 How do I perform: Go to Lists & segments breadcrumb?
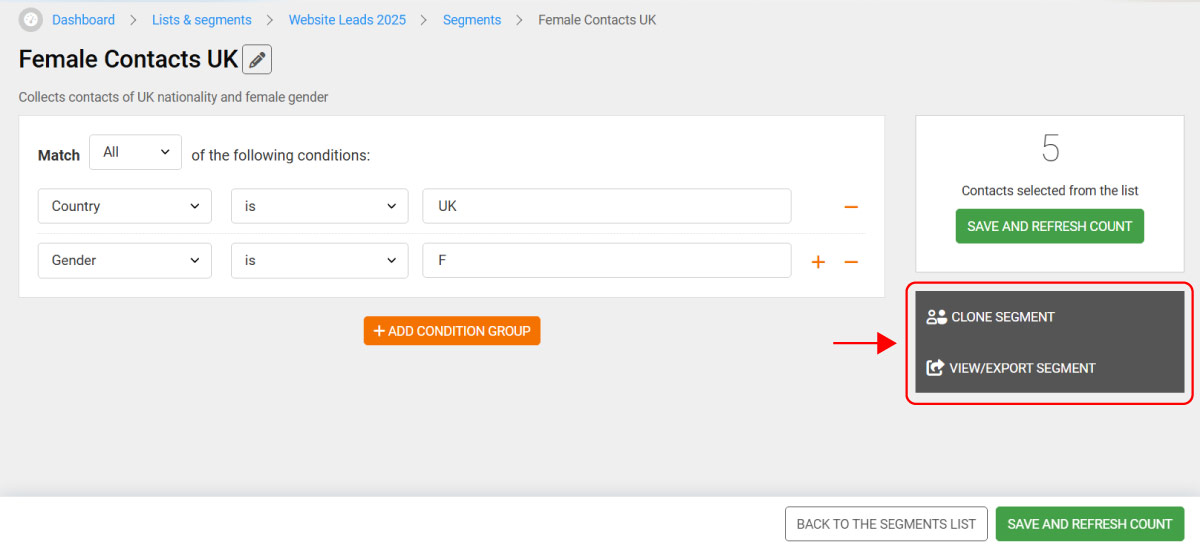[x=201, y=20]
